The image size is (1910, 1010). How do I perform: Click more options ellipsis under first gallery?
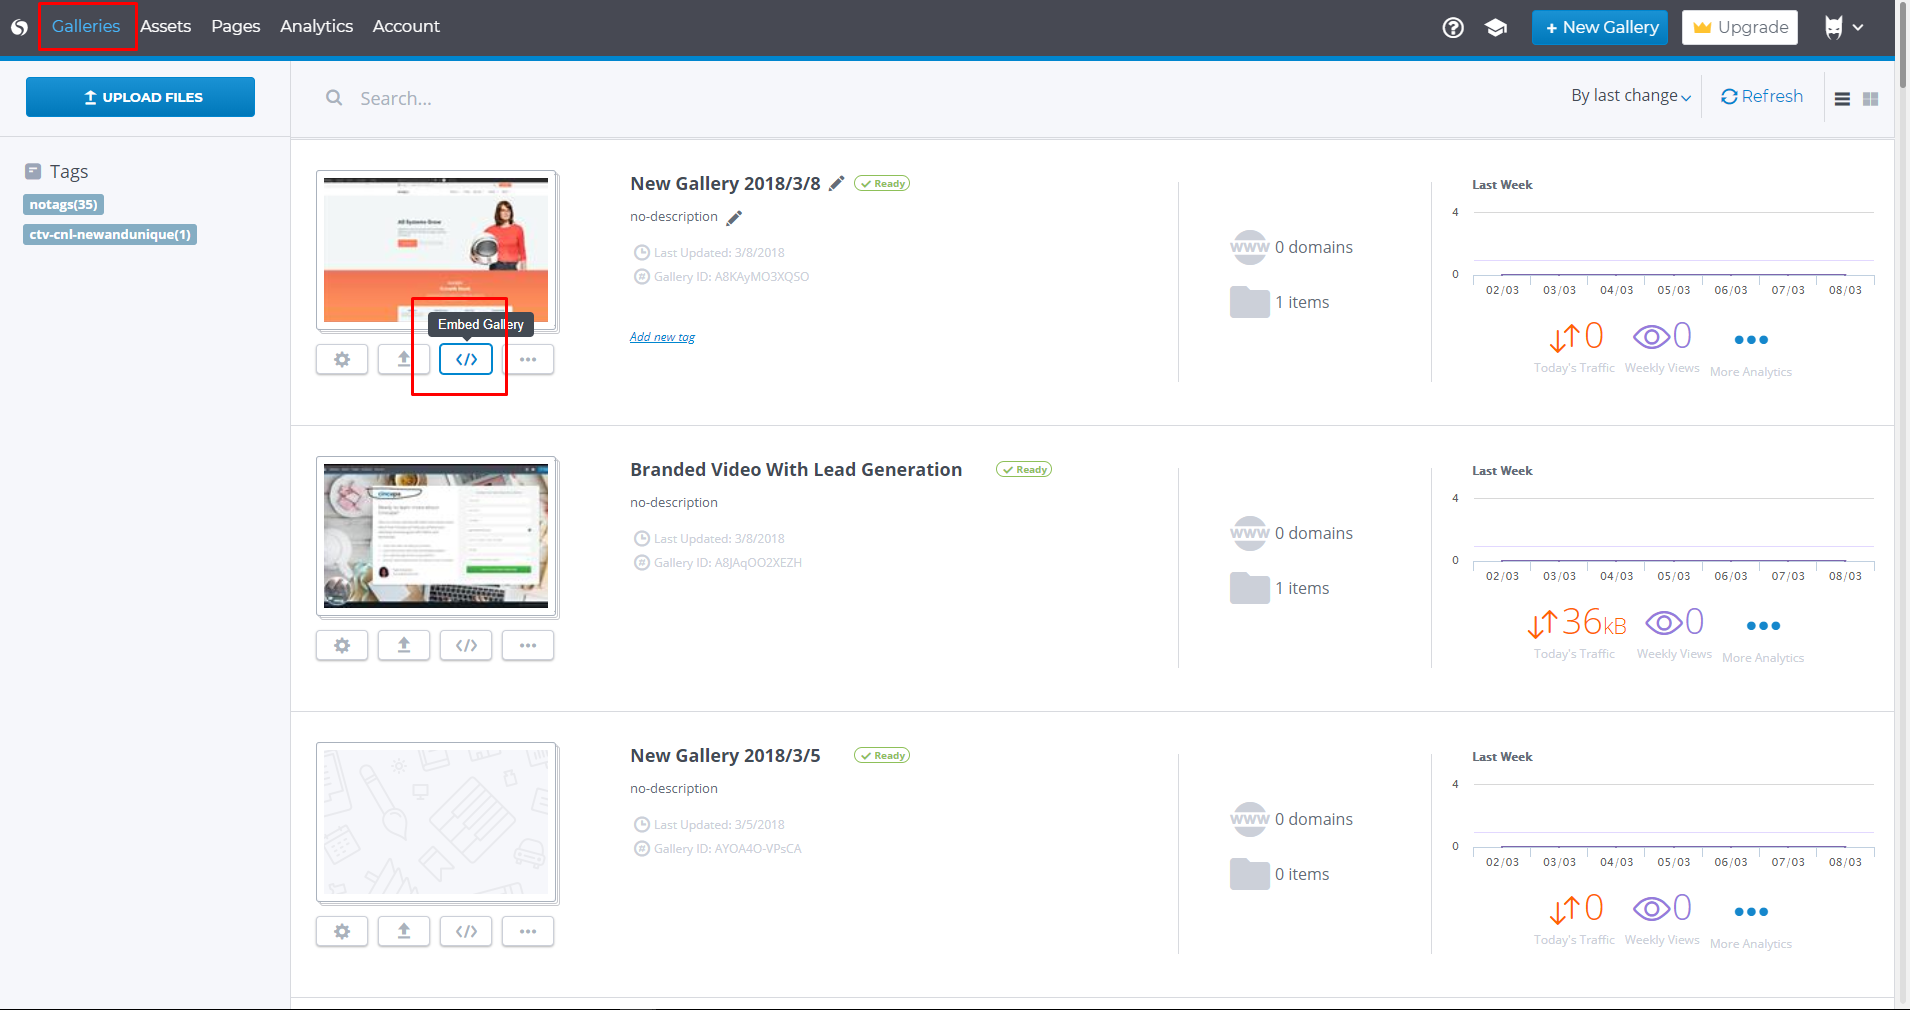[x=528, y=359]
